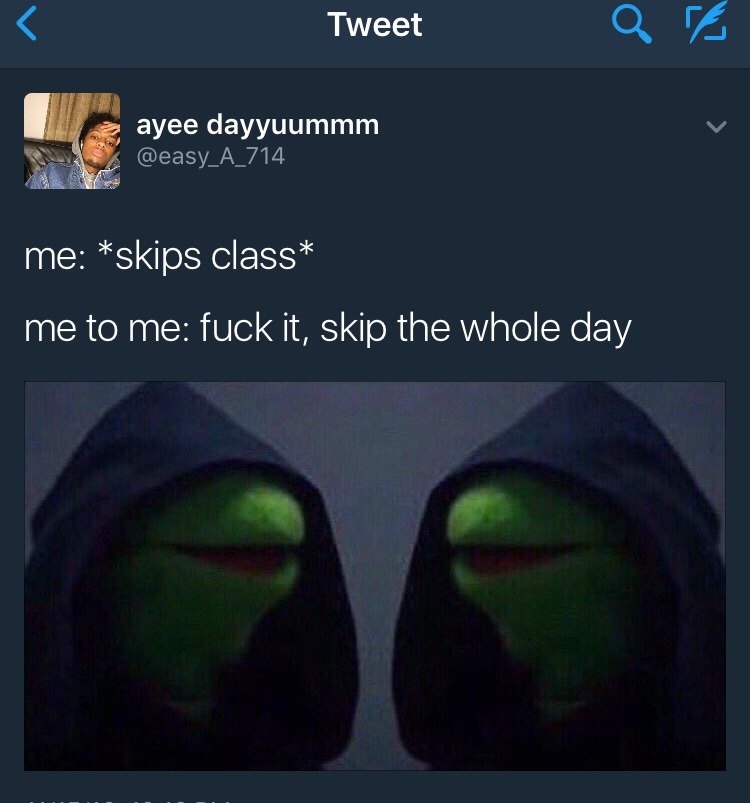Image resolution: width=750 pixels, height=803 pixels.
Task: Go back using the blue arrow
Action: click(27, 24)
